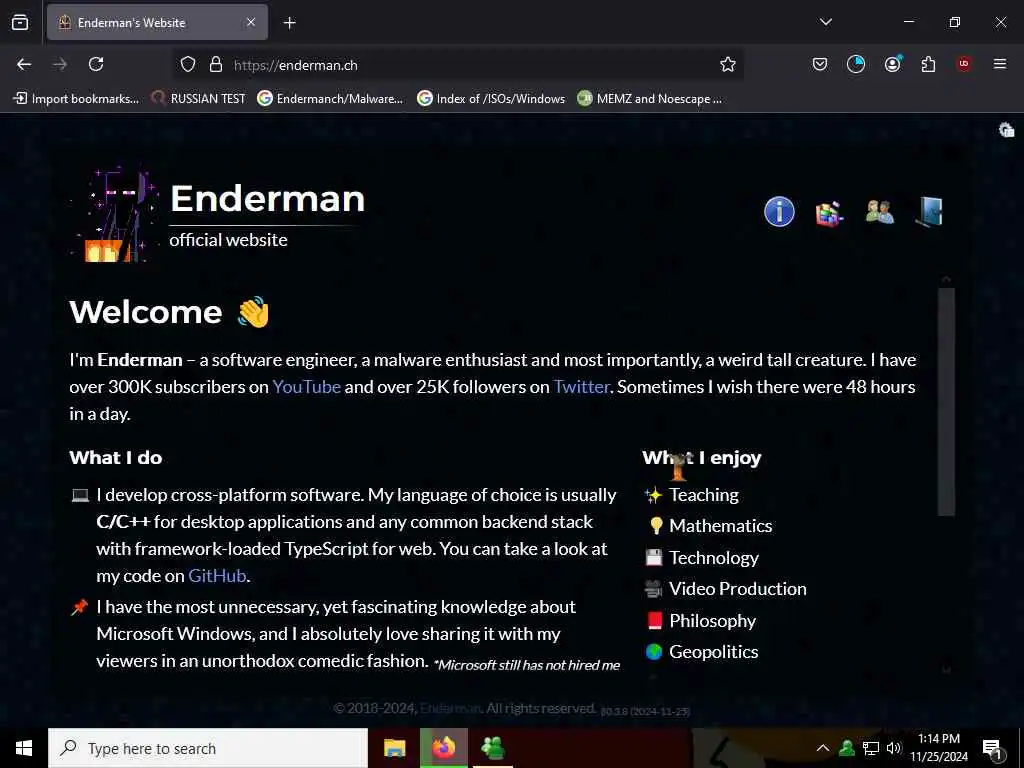Viewport: 1024px width, 768px height.
Task: Click the page vertical scrollbar thumb
Action: point(946,402)
